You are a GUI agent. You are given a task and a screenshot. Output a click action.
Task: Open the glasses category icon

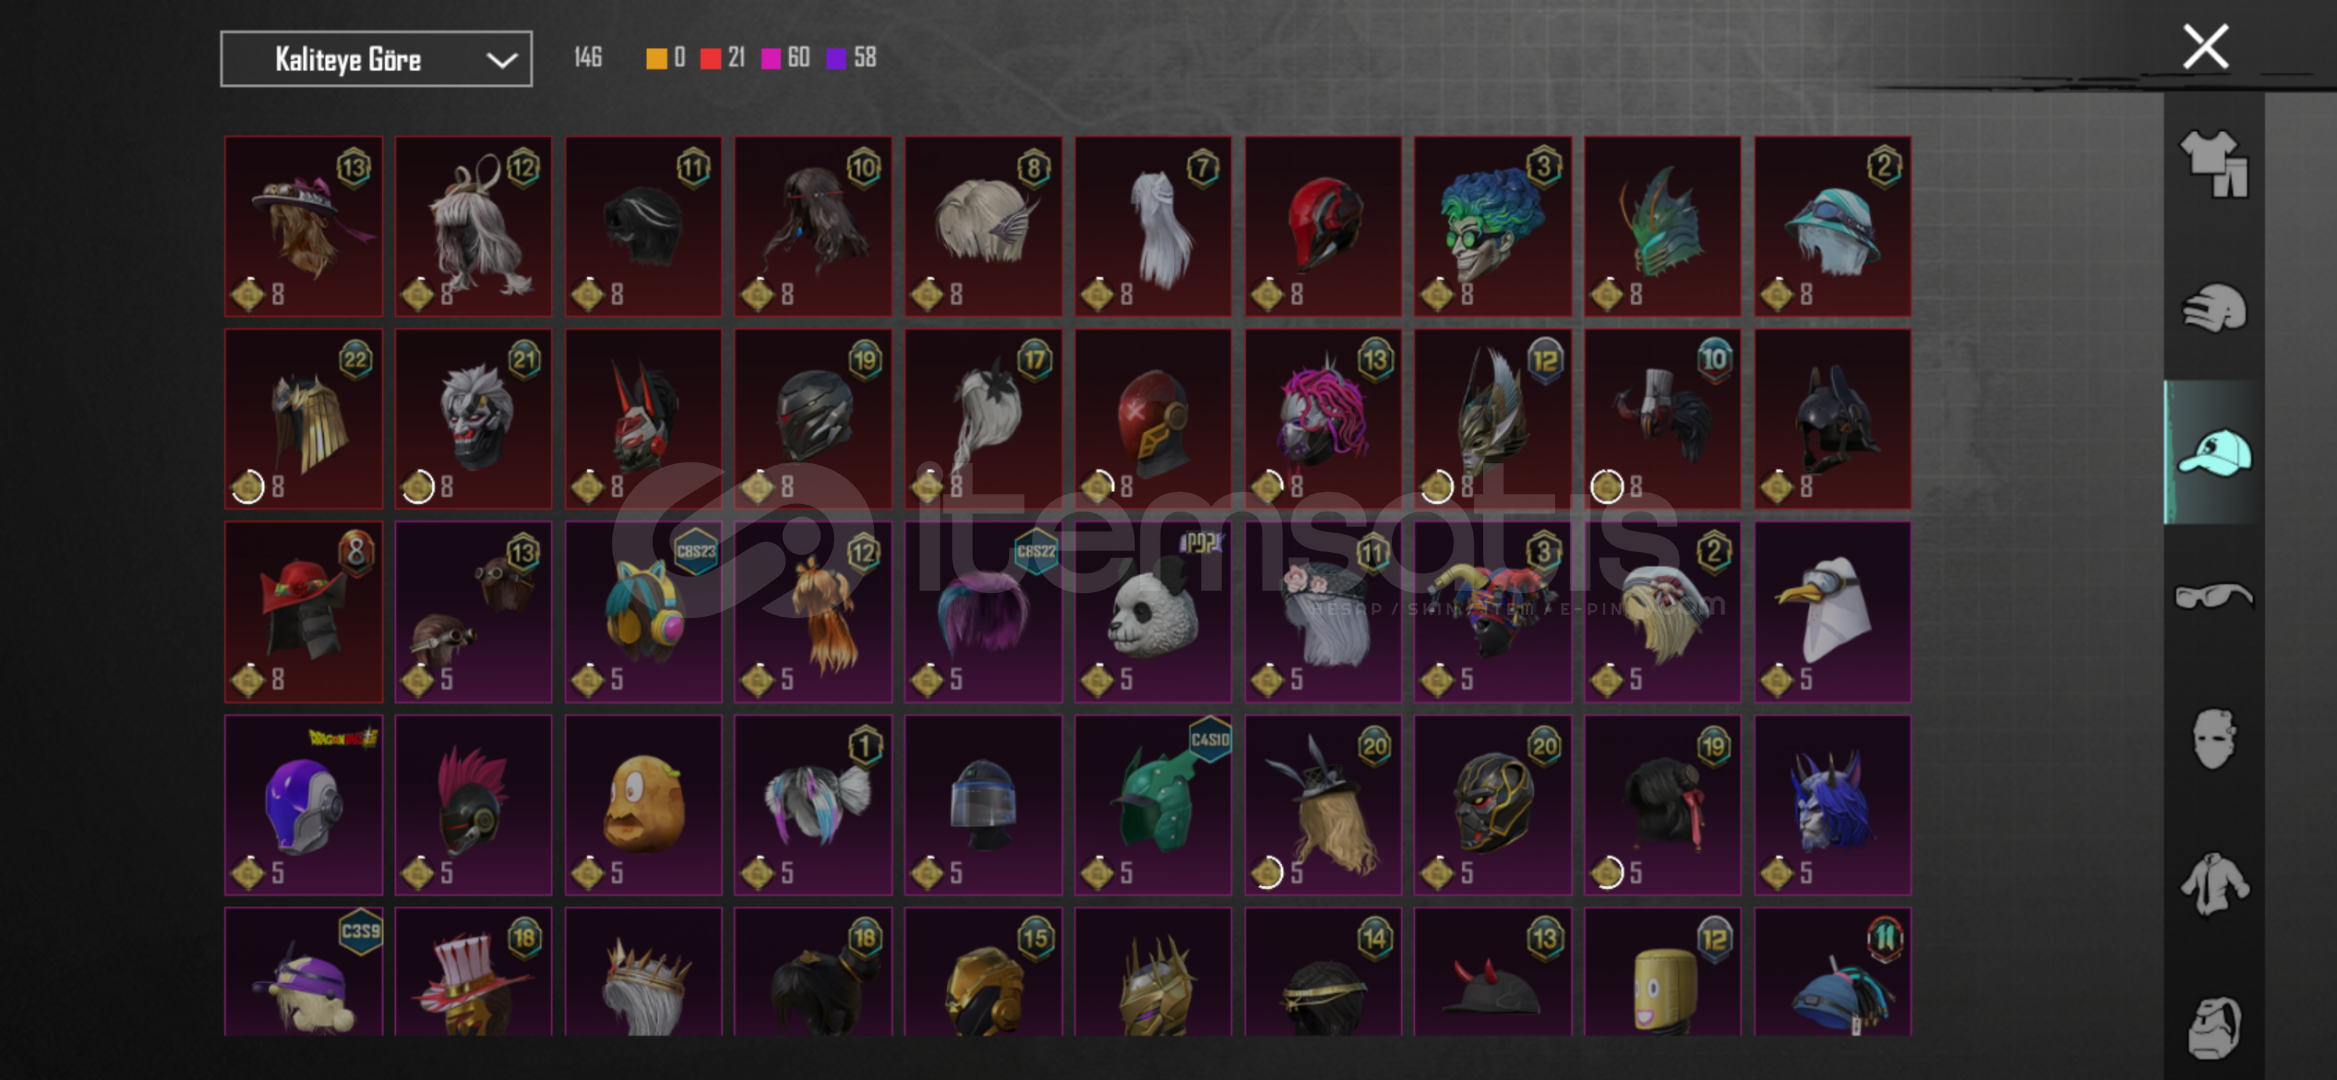tap(2214, 596)
